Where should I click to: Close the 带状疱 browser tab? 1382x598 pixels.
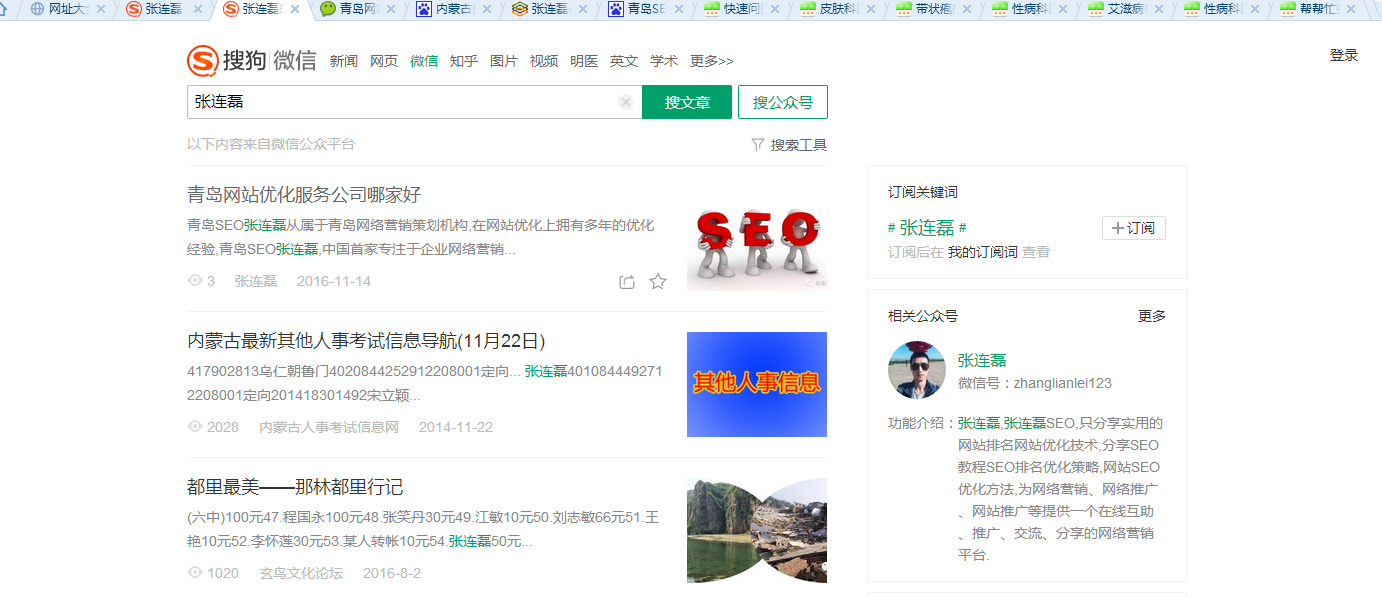(x=967, y=9)
